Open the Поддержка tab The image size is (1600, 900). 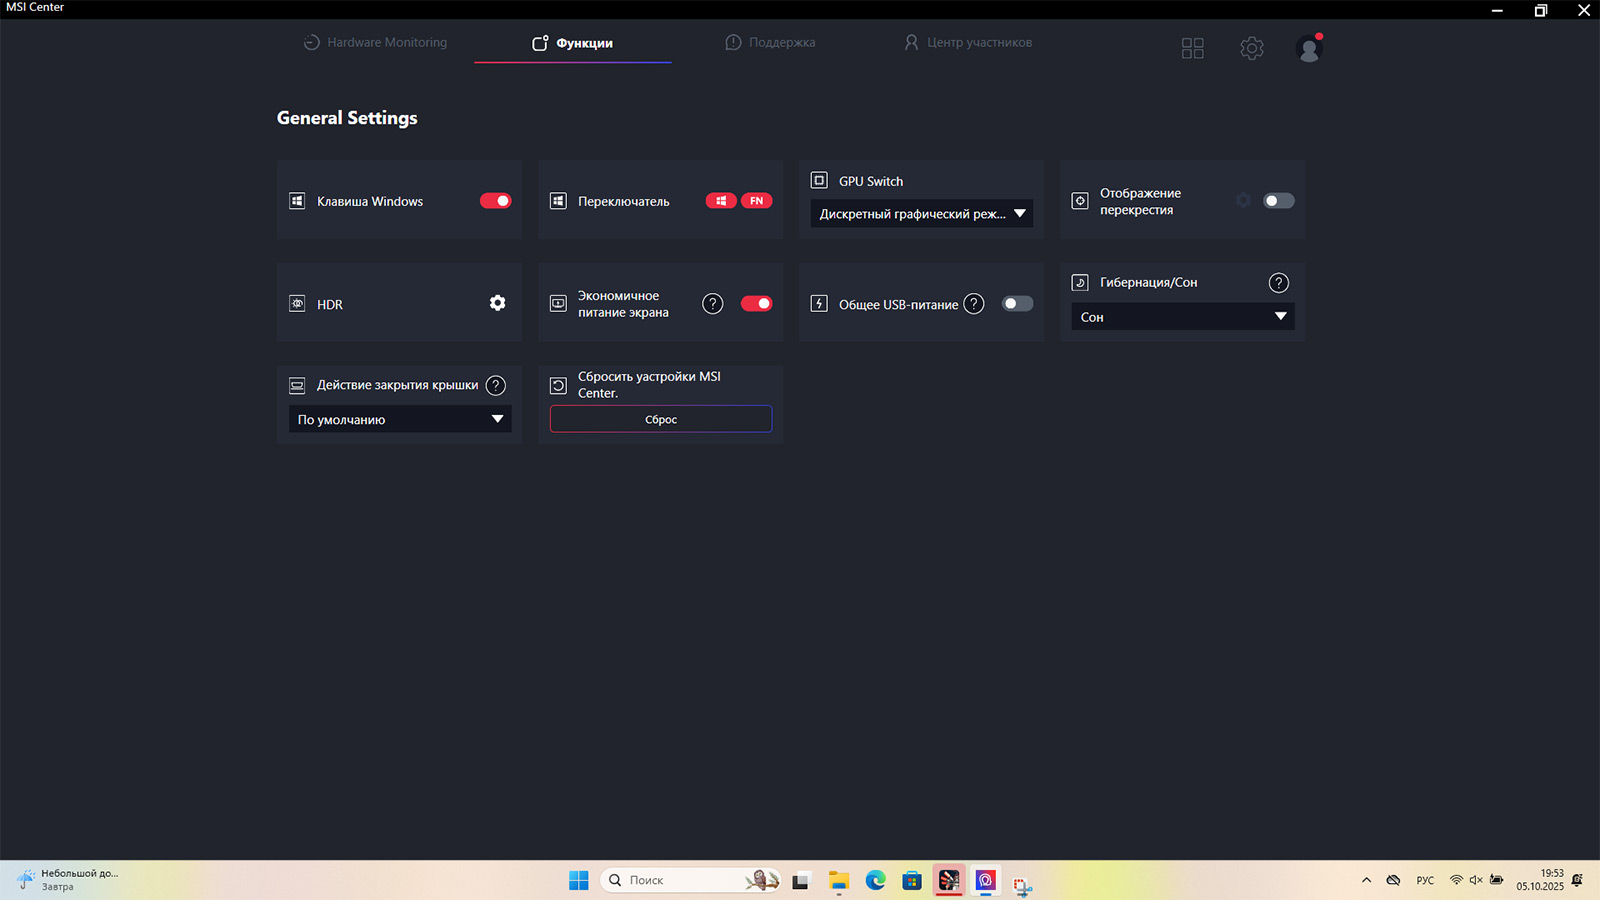(770, 43)
